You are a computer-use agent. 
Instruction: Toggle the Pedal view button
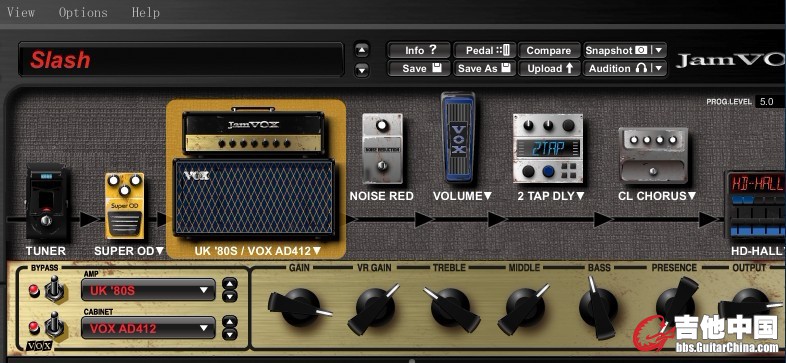(x=484, y=50)
